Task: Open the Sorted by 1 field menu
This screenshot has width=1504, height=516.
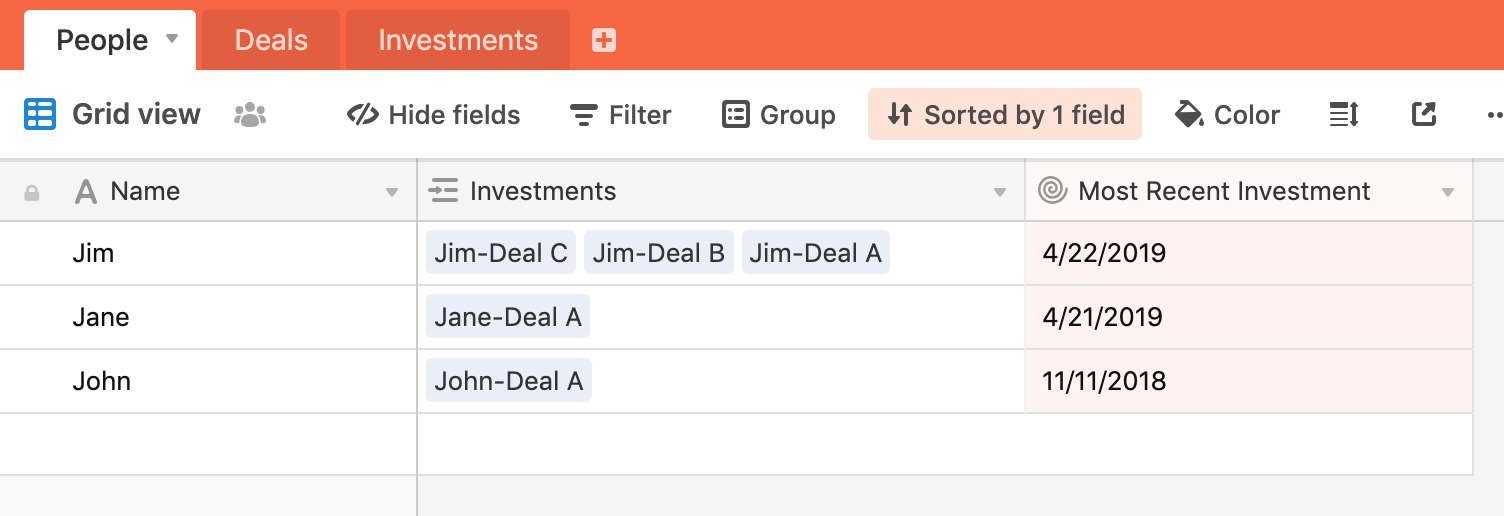Action: [1005, 114]
